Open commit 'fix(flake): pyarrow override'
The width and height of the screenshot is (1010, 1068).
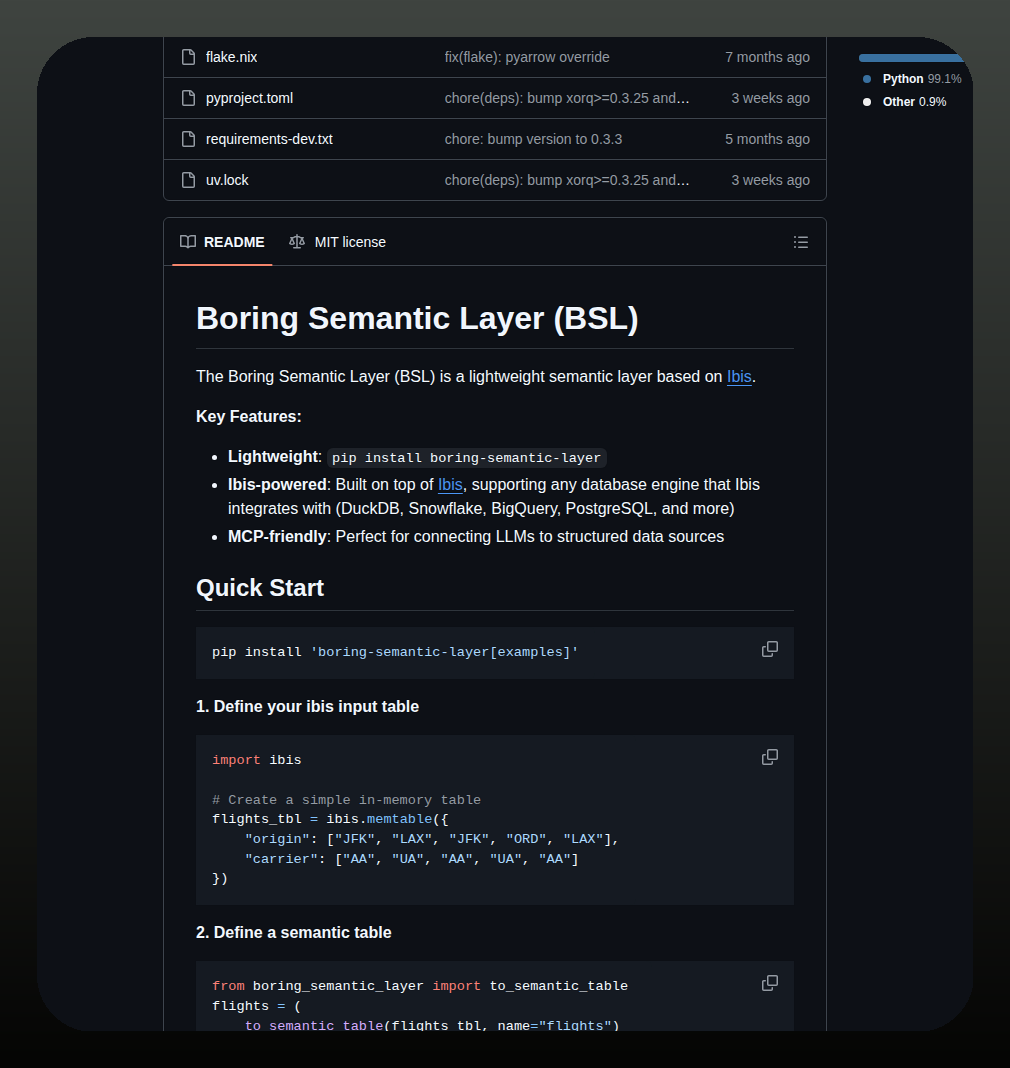[527, 57]
